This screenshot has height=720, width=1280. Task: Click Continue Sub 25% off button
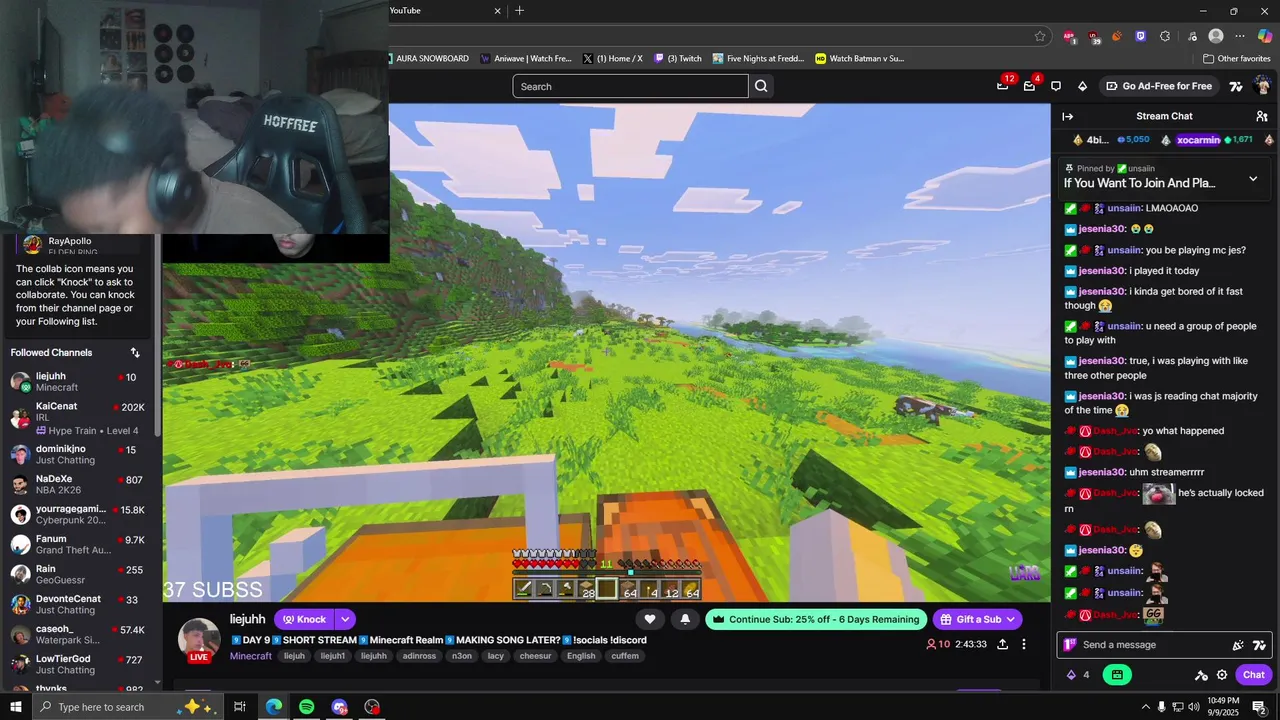pyautogui.click(x=814, y=619)
